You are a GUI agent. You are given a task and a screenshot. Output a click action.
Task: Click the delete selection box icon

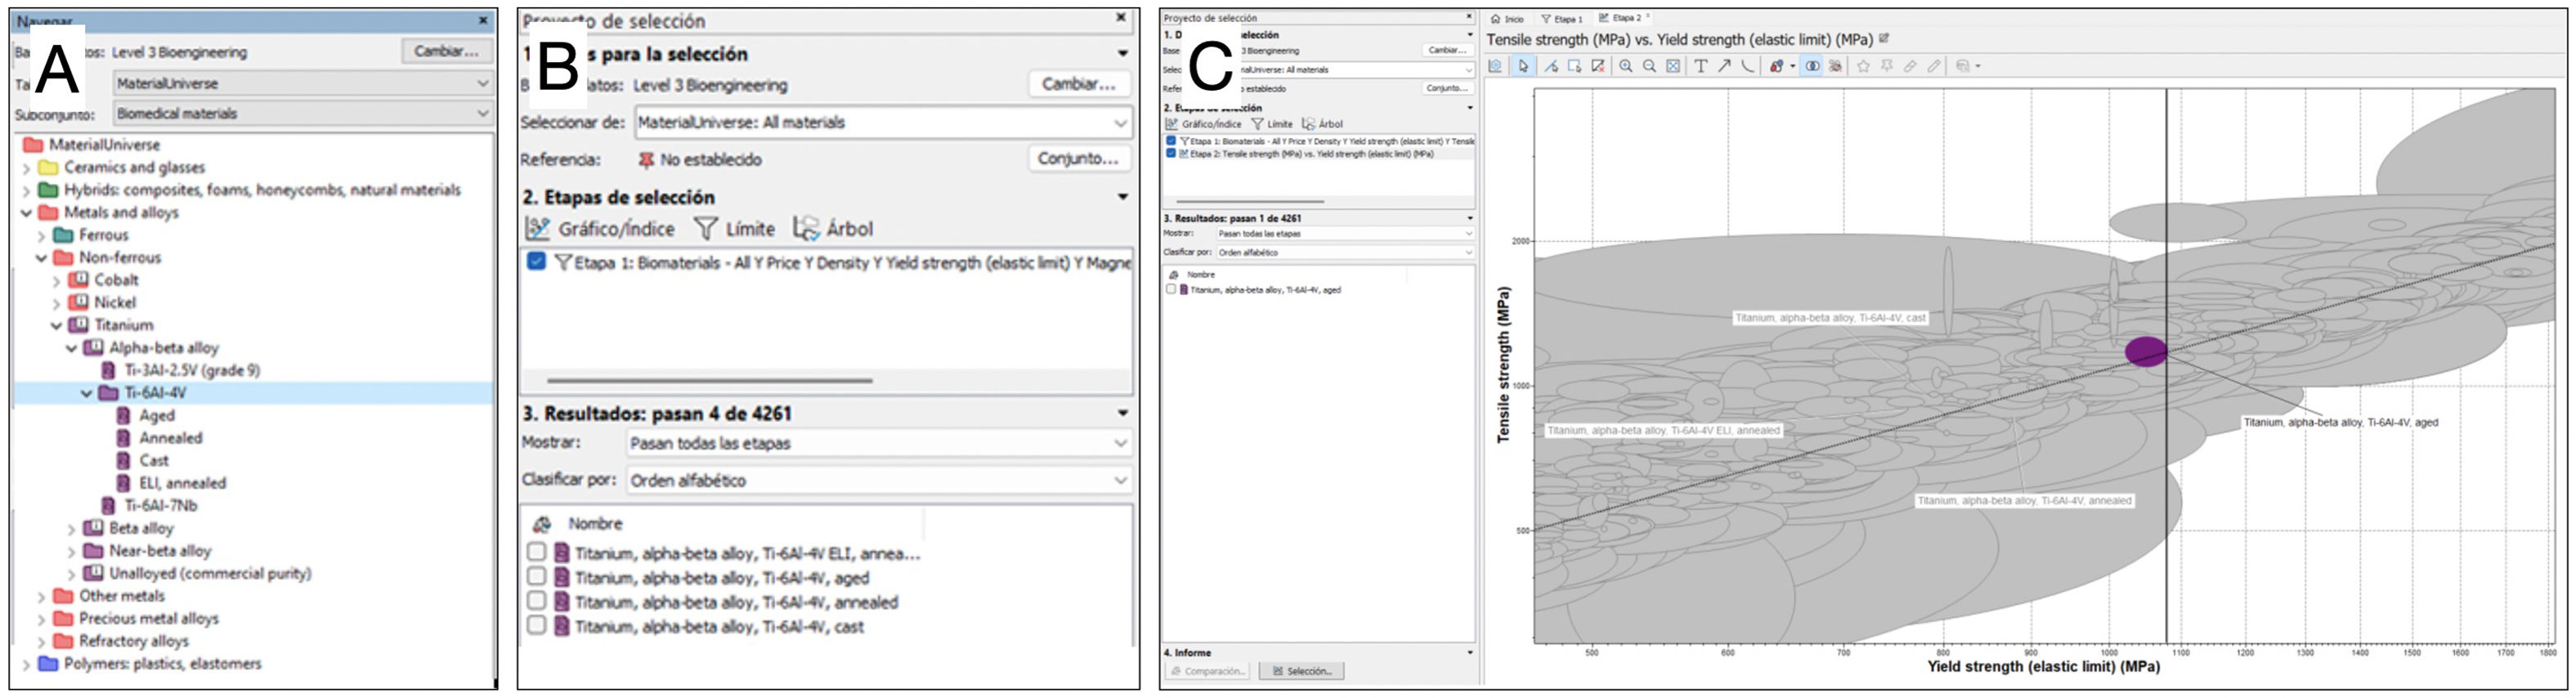(x=1598, y=66)
